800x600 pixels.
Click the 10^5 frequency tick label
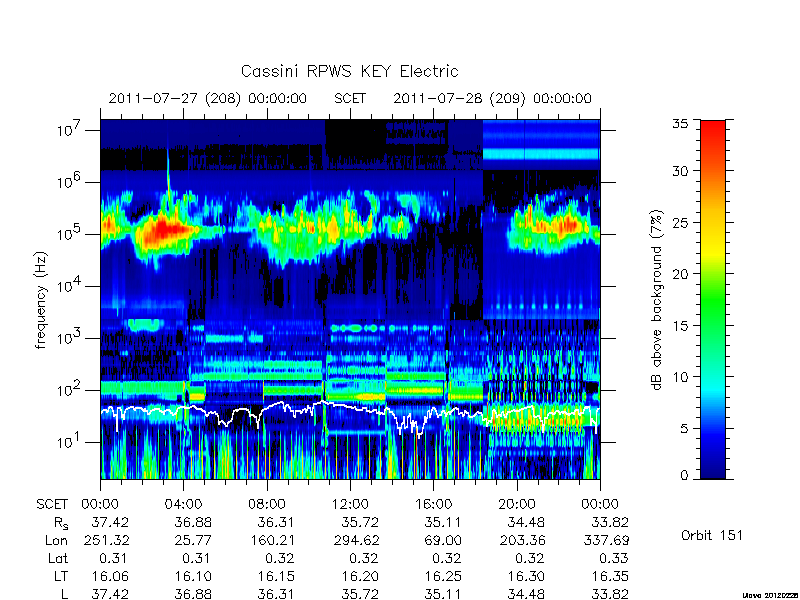pos(69,233)
